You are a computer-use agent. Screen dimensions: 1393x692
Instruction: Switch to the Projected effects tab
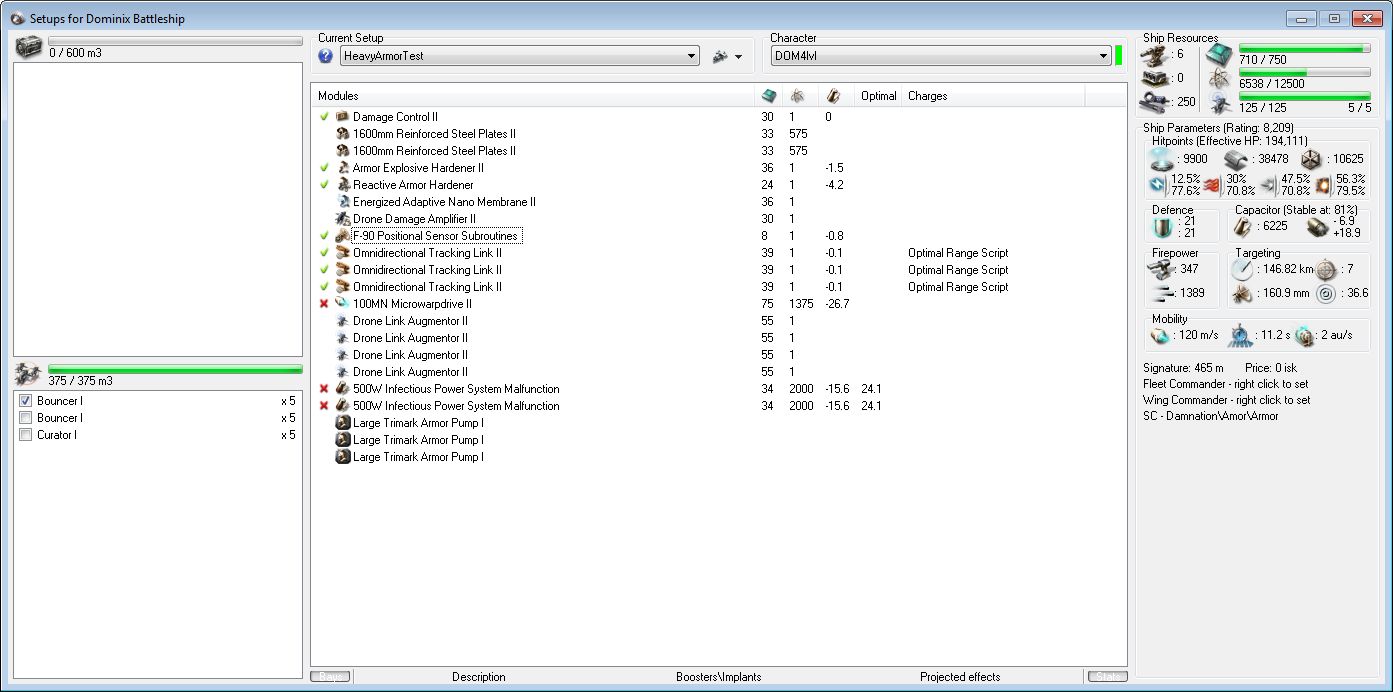coord(960,677)
